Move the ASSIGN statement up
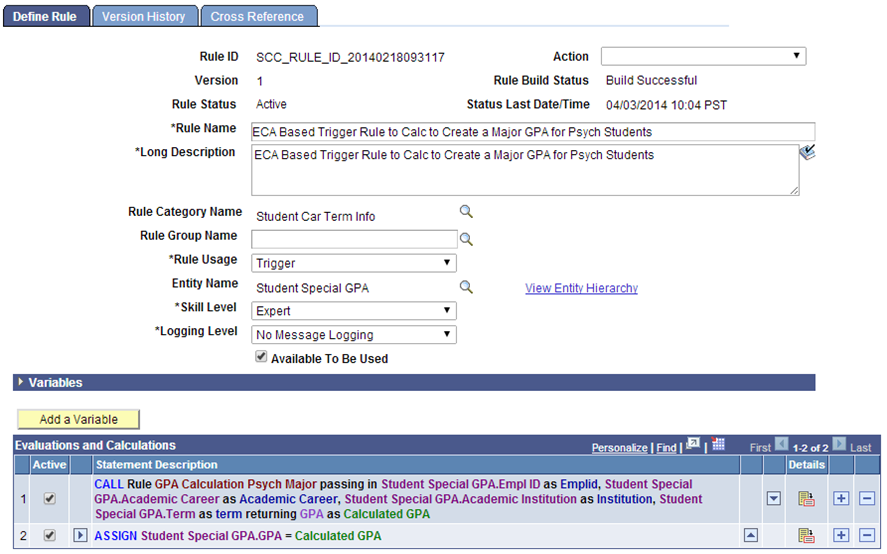This screenshot has height=554, width=887. (x=751, y=535)
